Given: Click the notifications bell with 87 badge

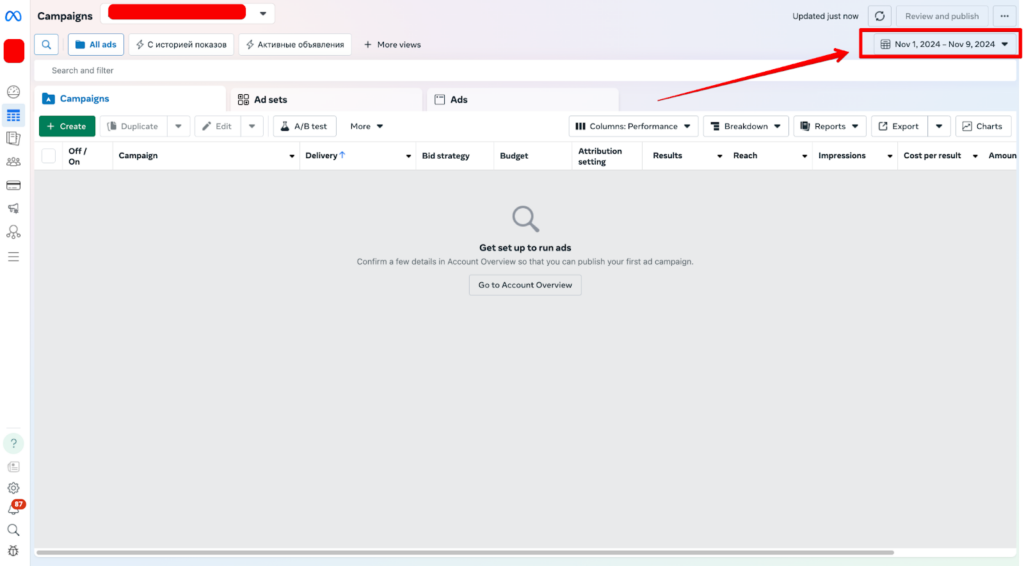Looking at the screenshot, I should [14, 509].
